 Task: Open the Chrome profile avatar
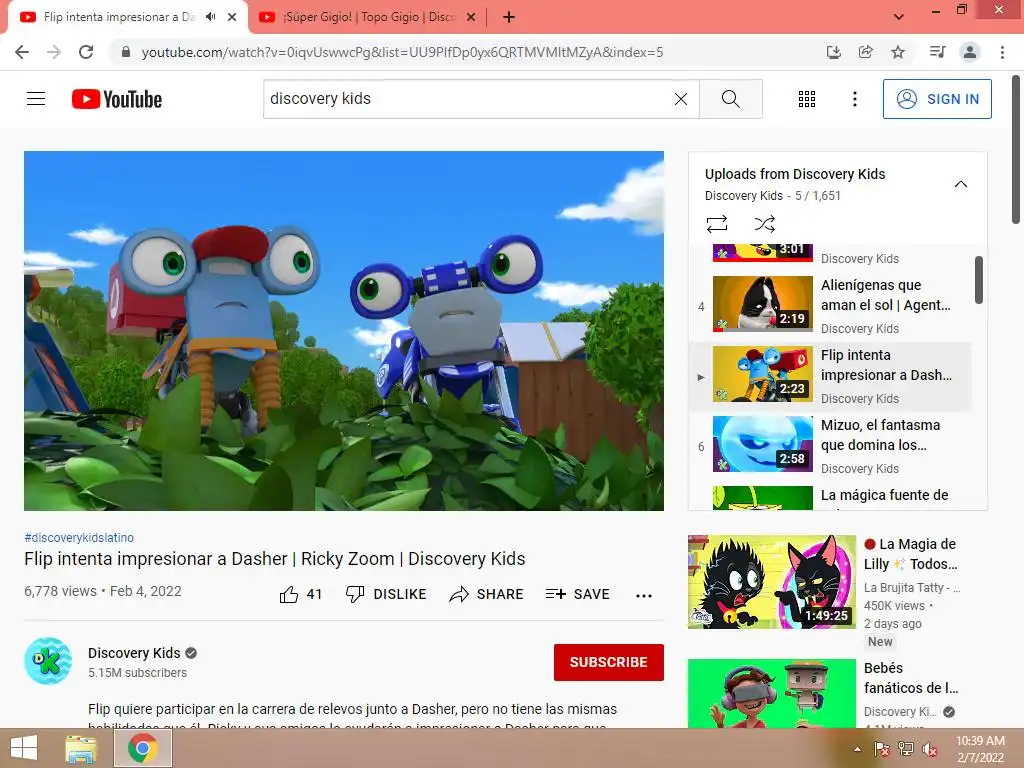tap(970, 52)
